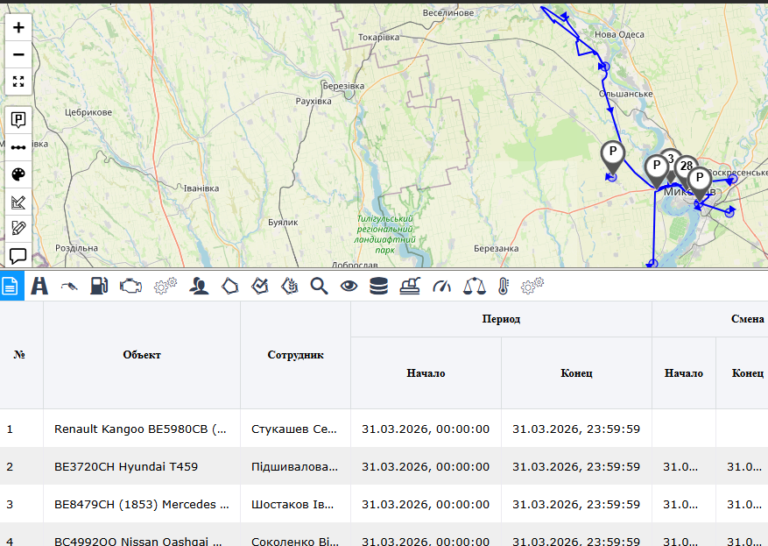768x546 pixels.
Task: Click the cluster marker numbered 28
Action: 686,166
